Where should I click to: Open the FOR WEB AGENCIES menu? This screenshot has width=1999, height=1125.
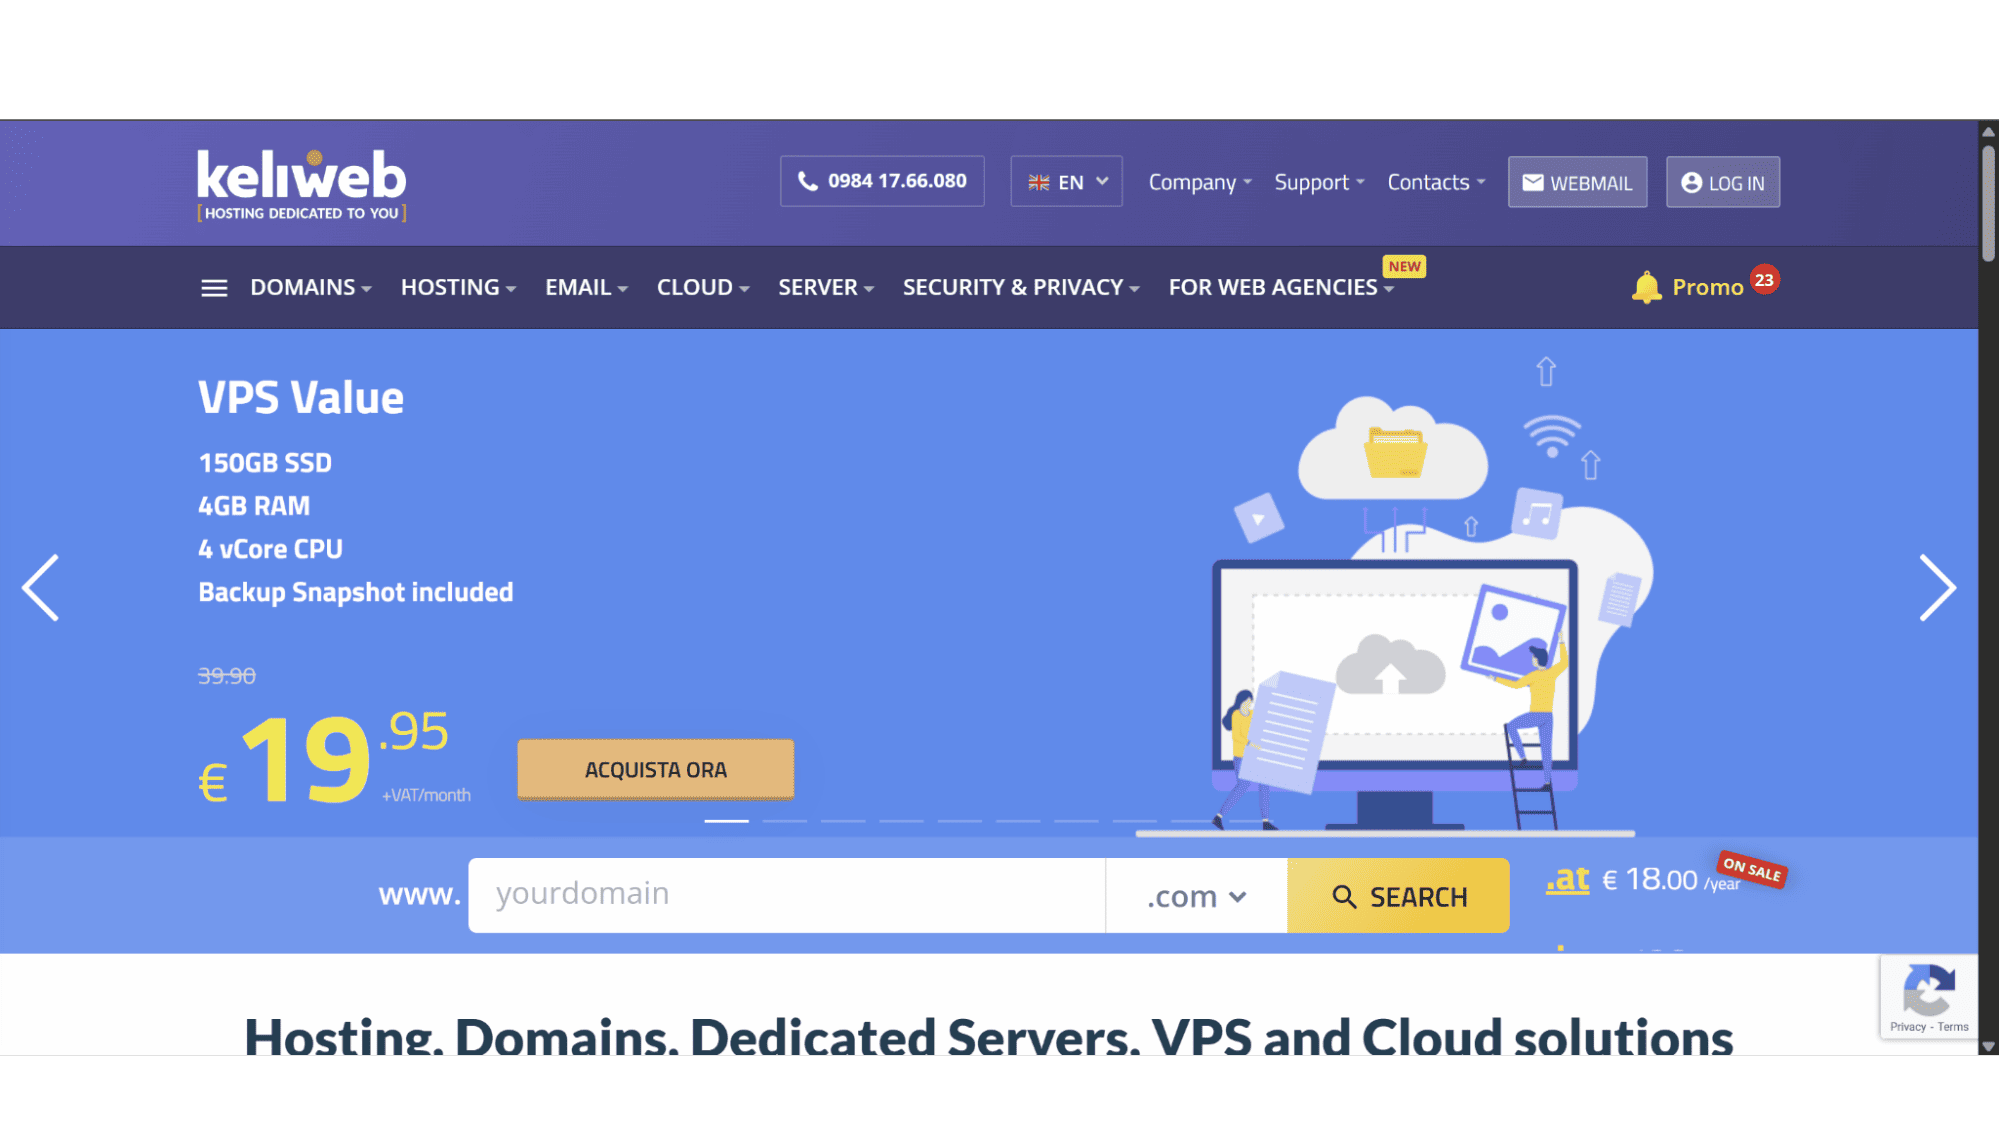click(x=1281, y=288)
